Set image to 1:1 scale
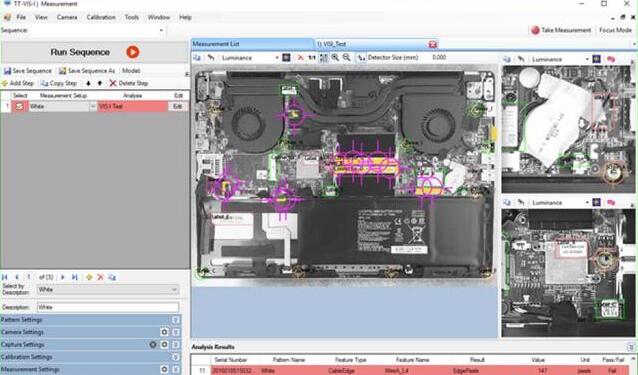Viewport: 638px width, 375px height. [x=312, y=58]
